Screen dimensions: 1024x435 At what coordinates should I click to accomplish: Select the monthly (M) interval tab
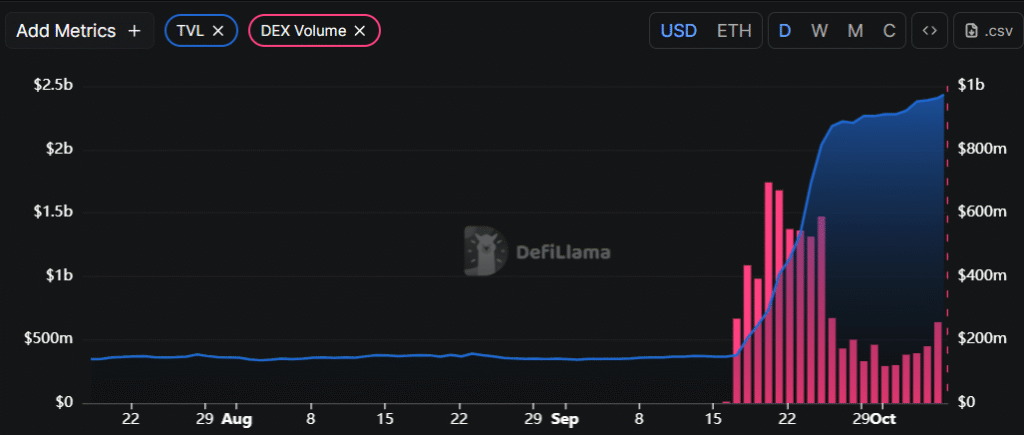click(855, 31)
